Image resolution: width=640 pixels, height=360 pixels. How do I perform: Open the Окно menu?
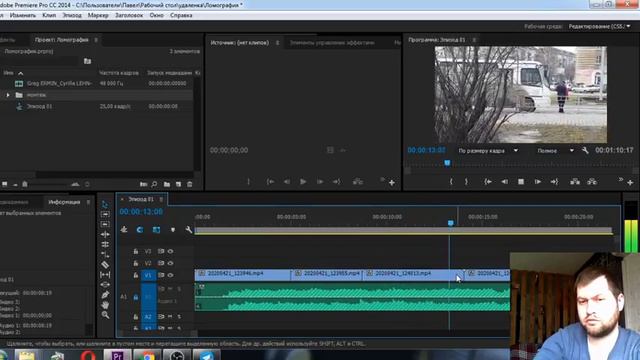point(156,15)
